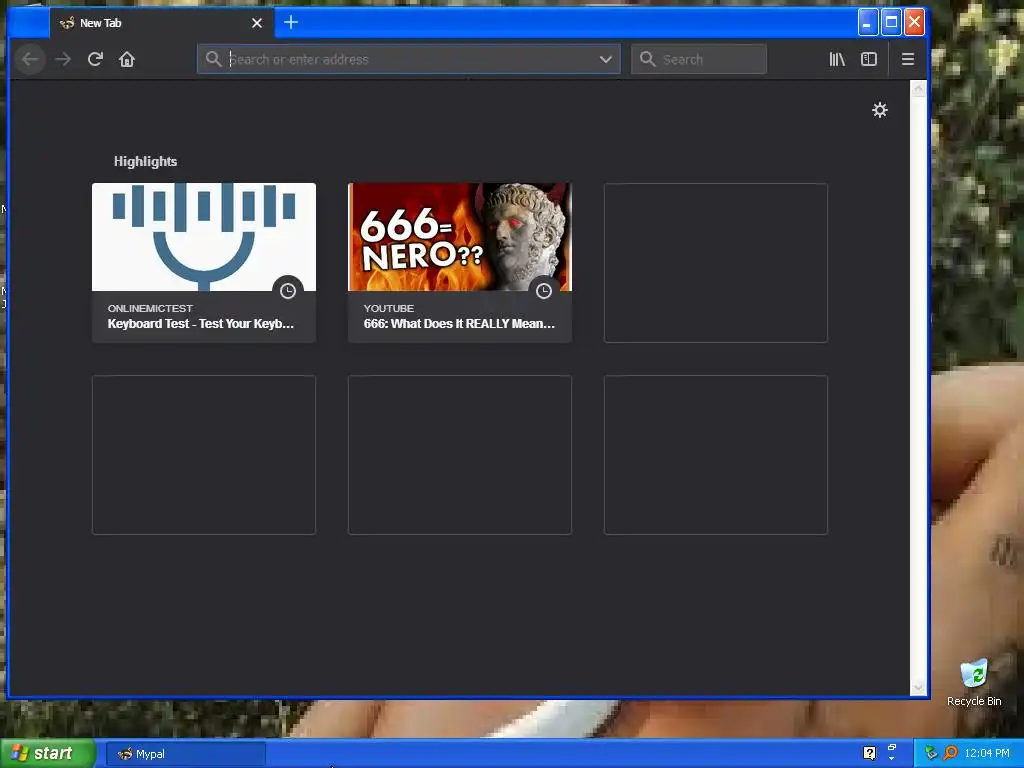Click history clock icon on YouTube card
Viewport: 1024px width, 768px height.
click(x=544, y=291)
